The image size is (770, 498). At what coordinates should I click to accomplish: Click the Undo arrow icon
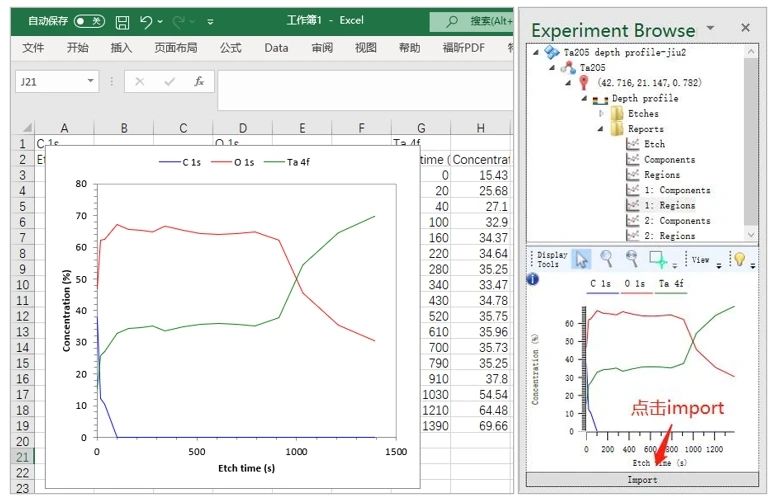coord(146,21)
